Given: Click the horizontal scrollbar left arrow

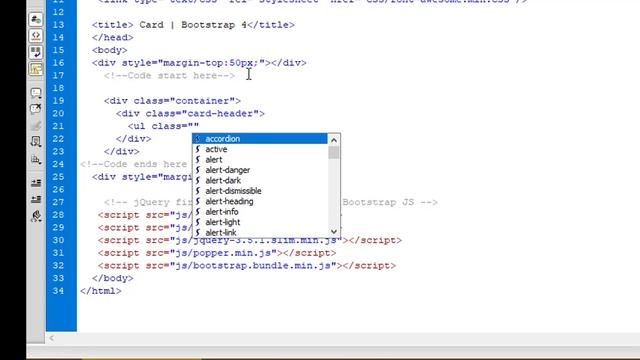Looking at the screenshot, I should click(x=51, y=338).
